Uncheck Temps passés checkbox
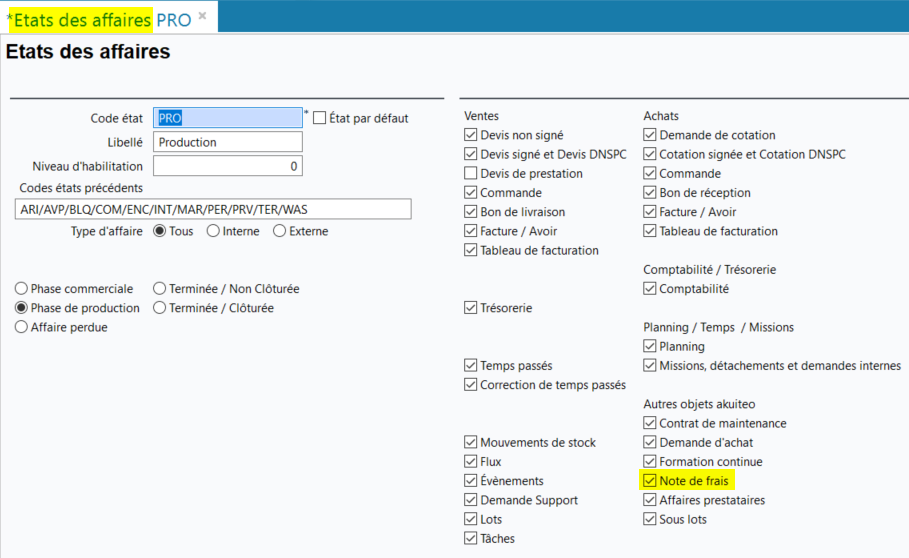Screen dimensions: 909x558 [x=471, y=366]
